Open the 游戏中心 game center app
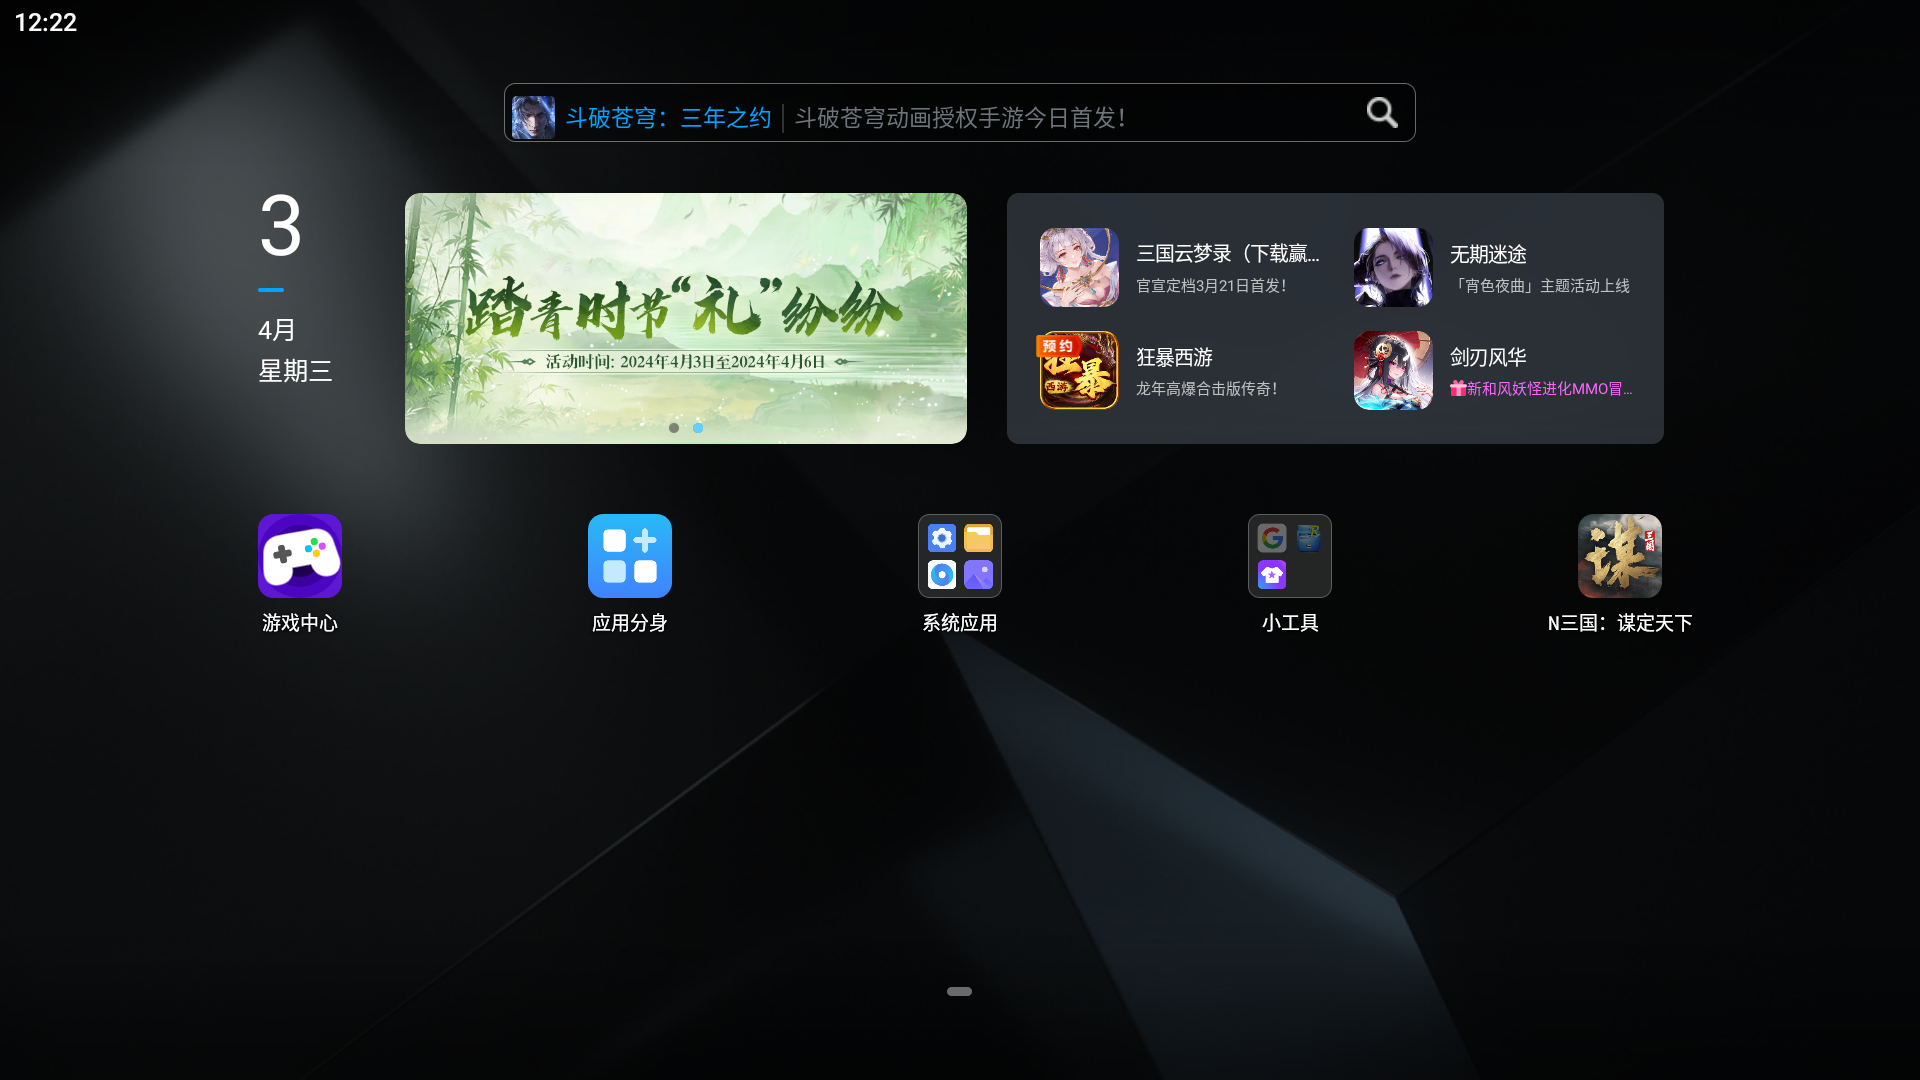Image resolution: width=1920 pixels, height=1080 pixels. click(300, 556)
